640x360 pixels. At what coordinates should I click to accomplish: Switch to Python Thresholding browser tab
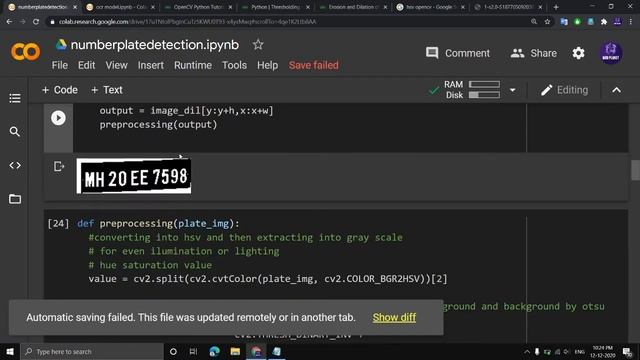click(275, 7)
